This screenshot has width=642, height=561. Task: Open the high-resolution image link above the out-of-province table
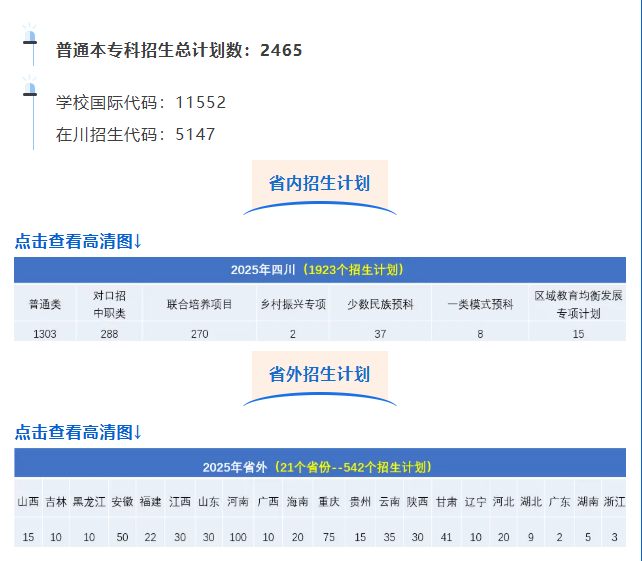click(78, 432)
